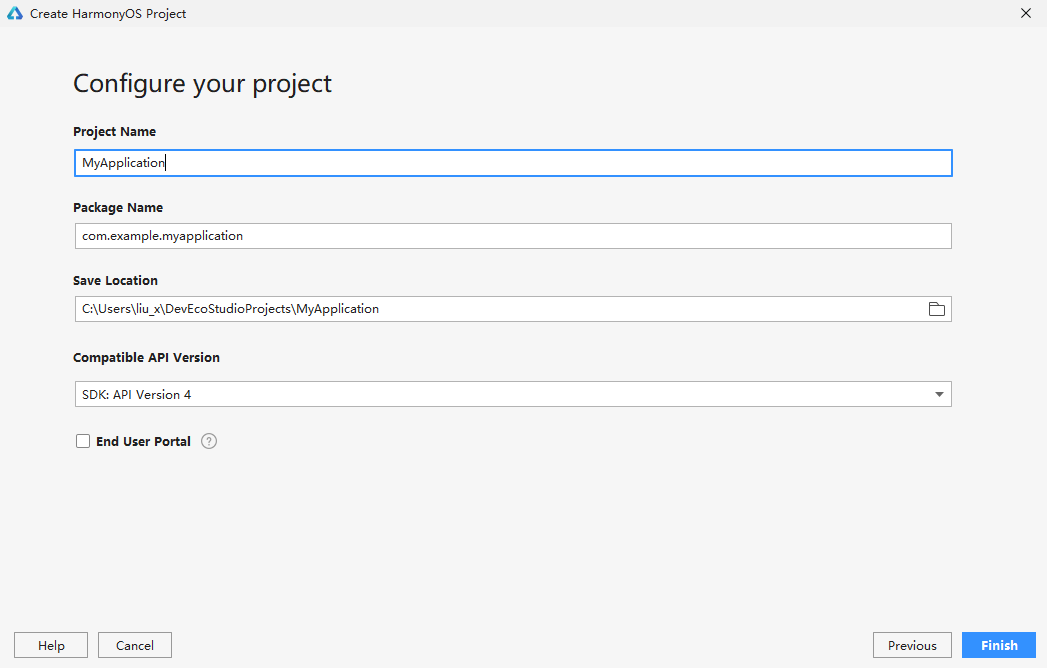Go back with the Previous button
Image resolution: width=1047 pixels, height=668 pixels.
point(912,645)
